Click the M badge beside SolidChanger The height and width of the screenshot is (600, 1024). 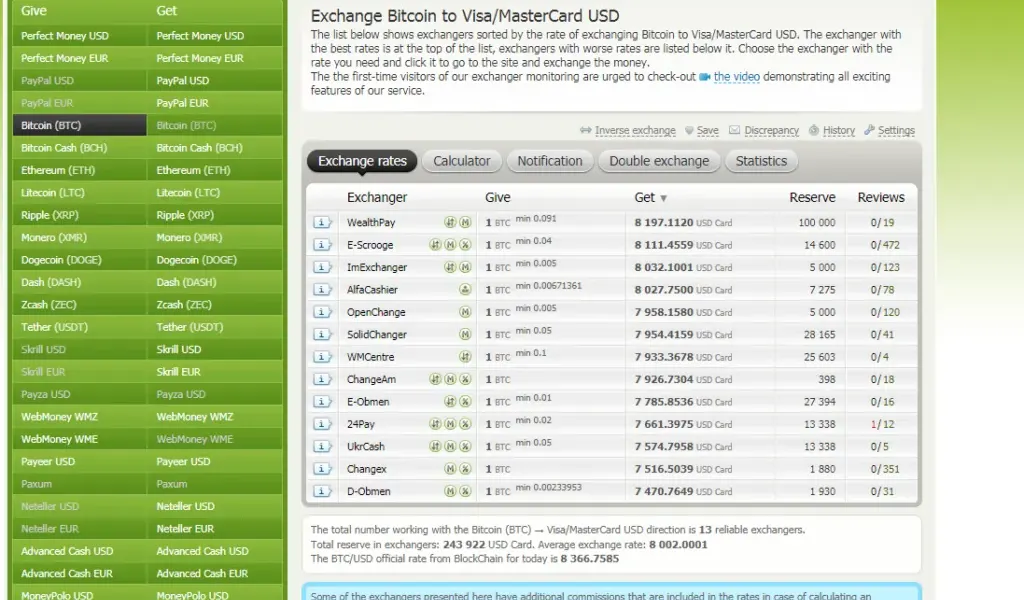pos(465,334)
